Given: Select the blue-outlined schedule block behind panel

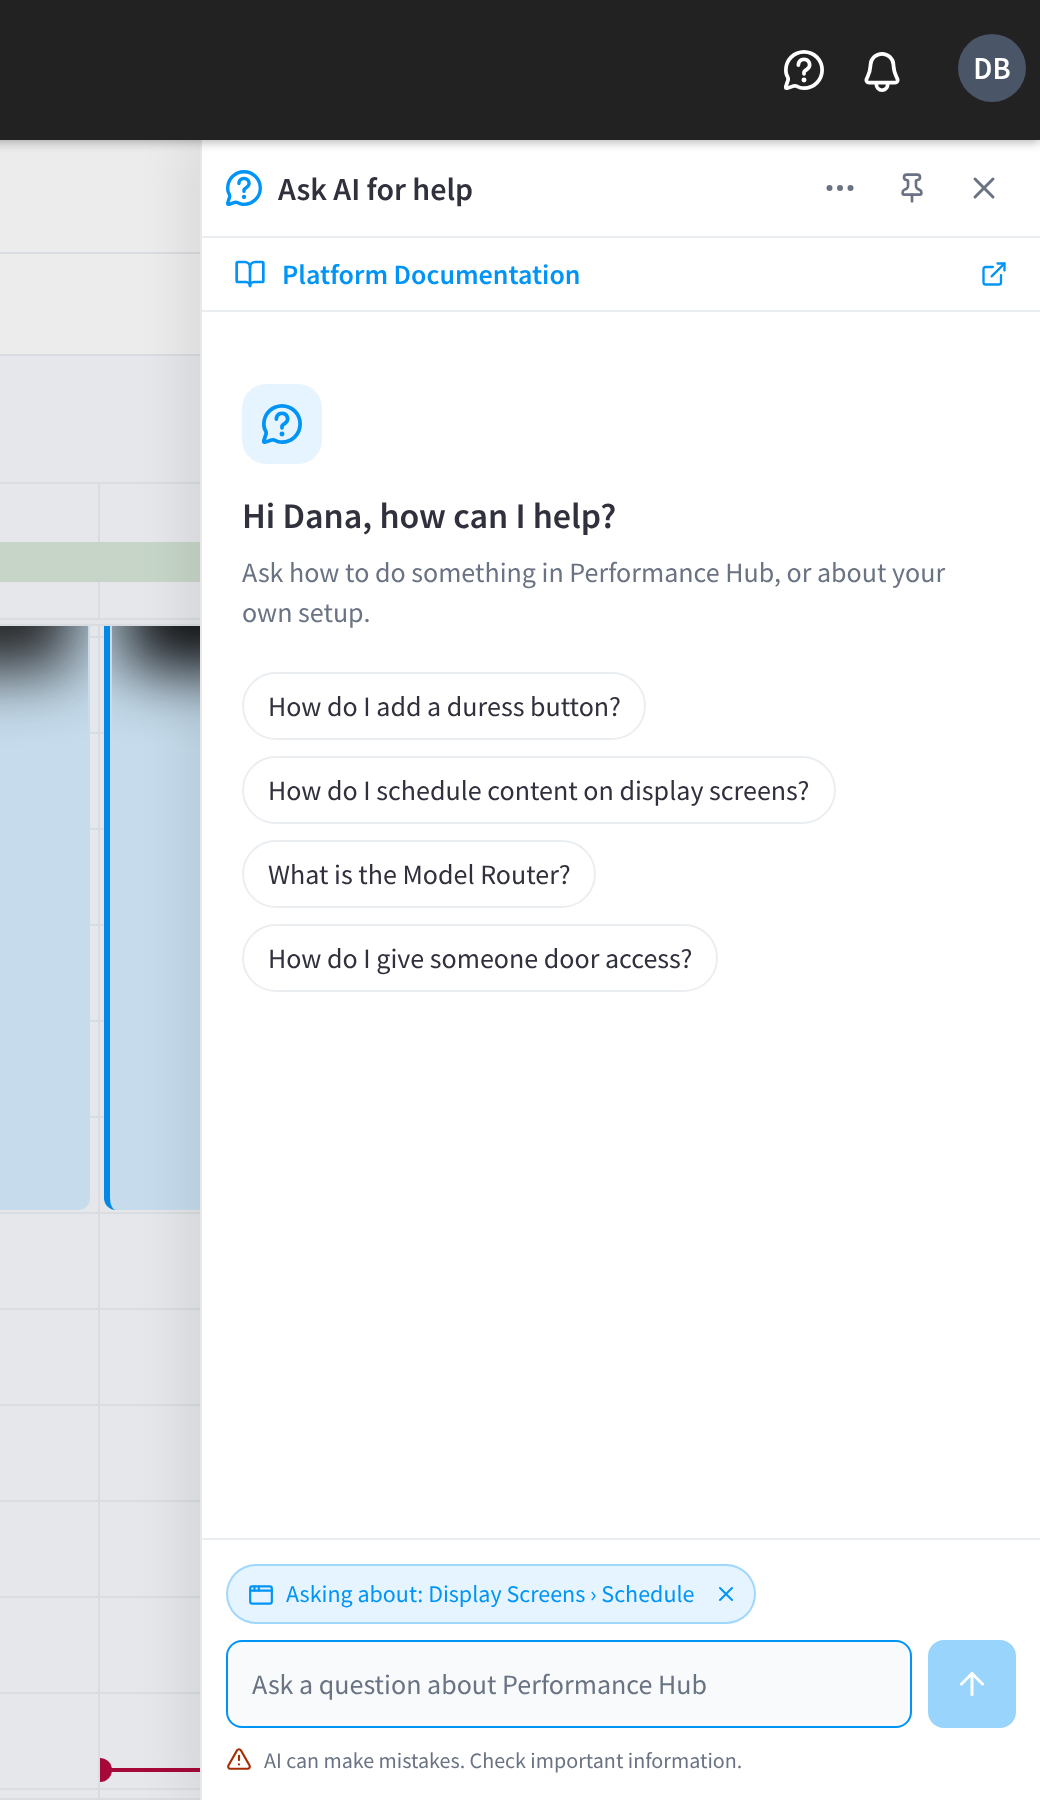Looking at the screenshot, I should tap(152, 917).
